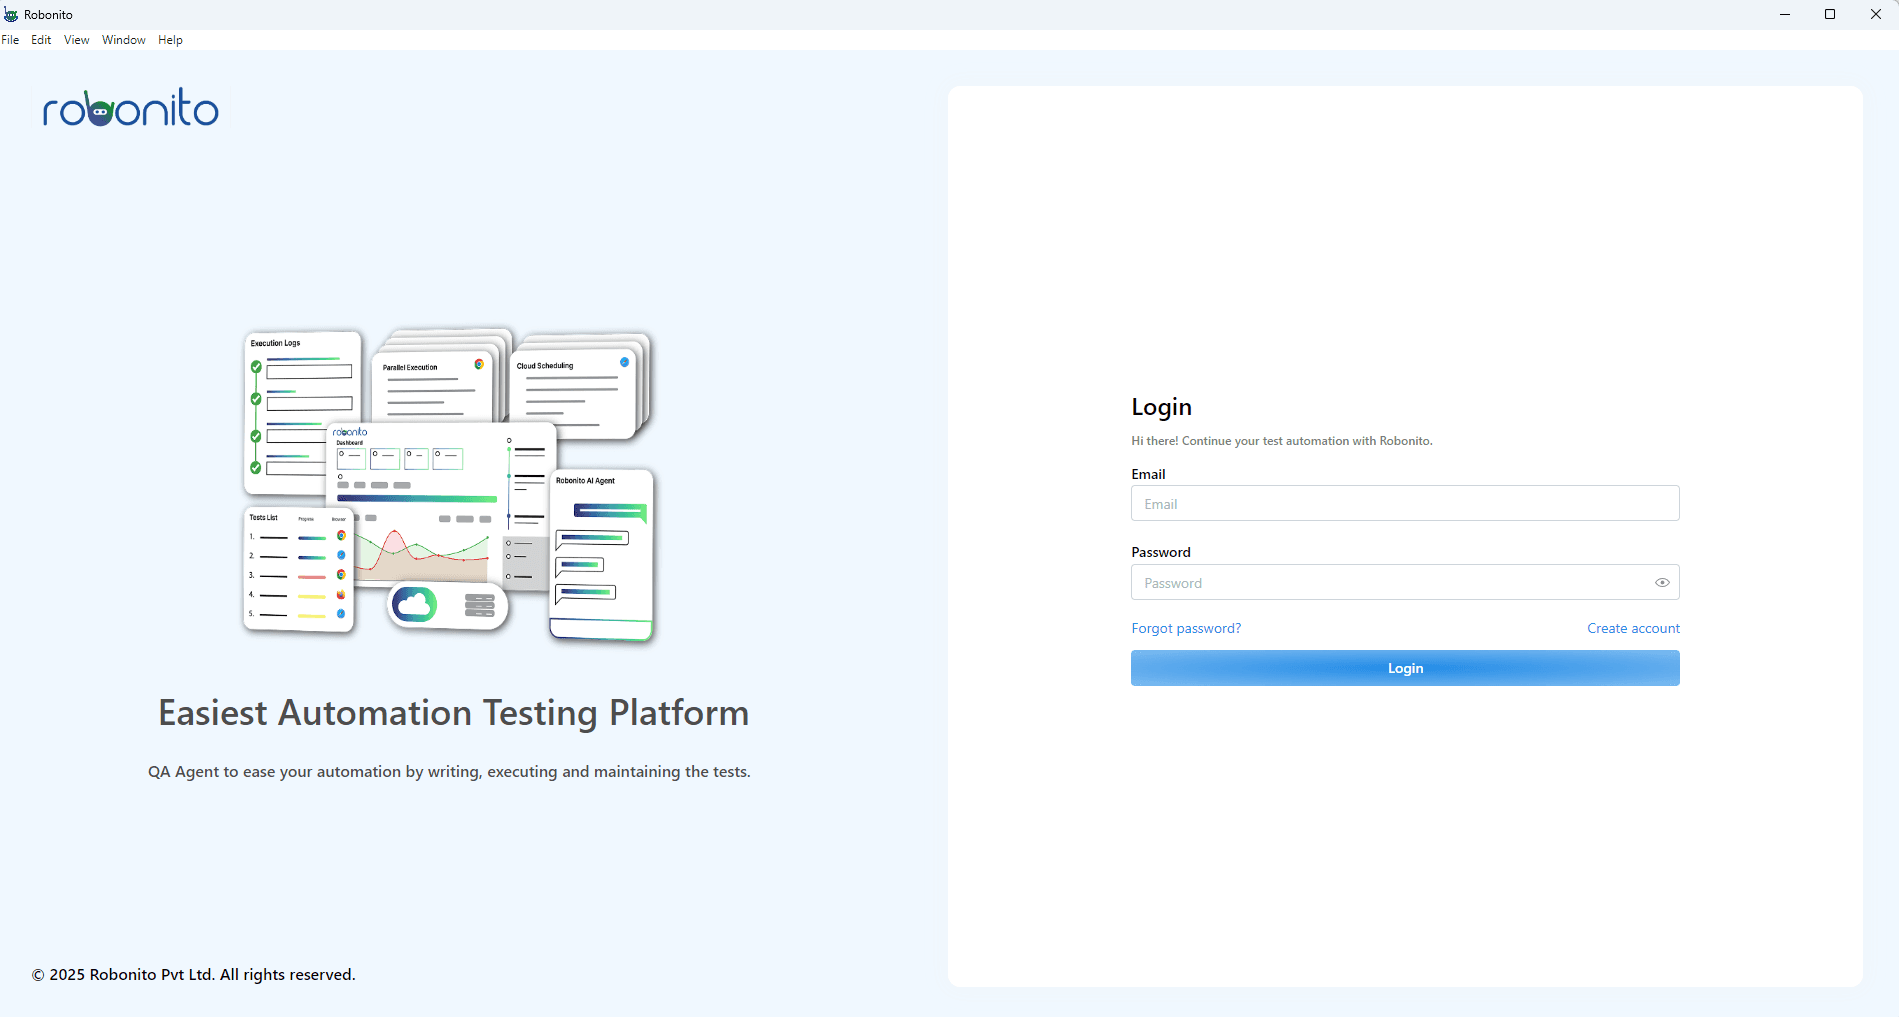Toggle password visibility eye icon
This screenshot has width=1899, height=1017.
click(x=1662, y=583)
